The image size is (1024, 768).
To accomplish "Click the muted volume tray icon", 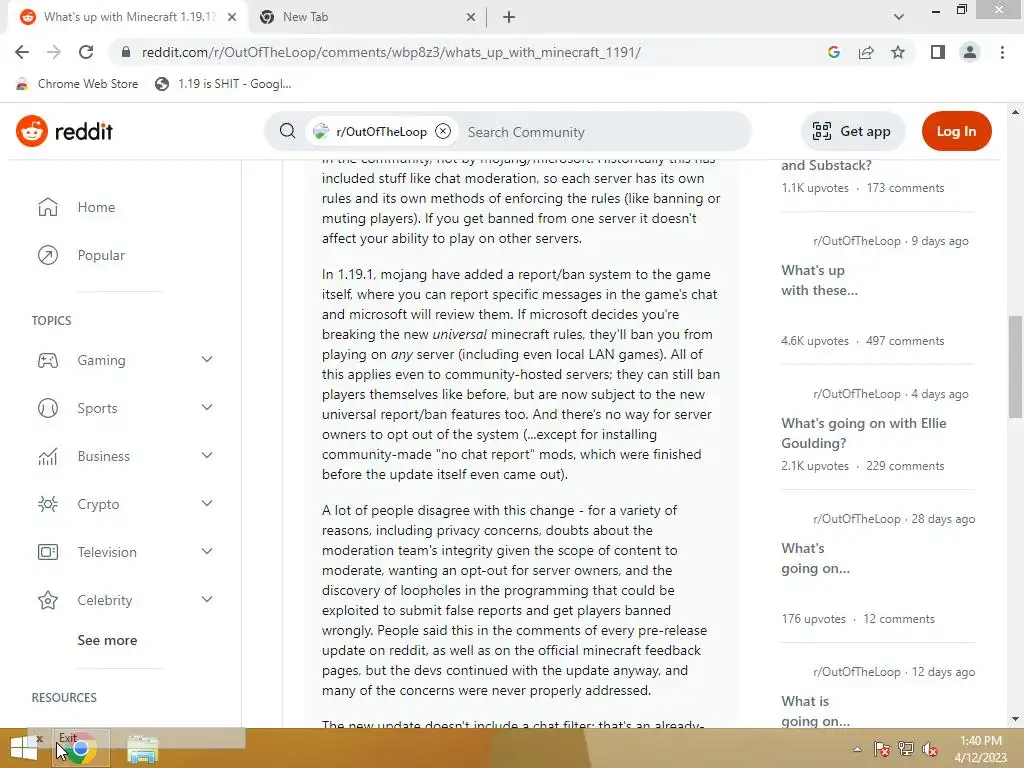I will coord(930,749).
